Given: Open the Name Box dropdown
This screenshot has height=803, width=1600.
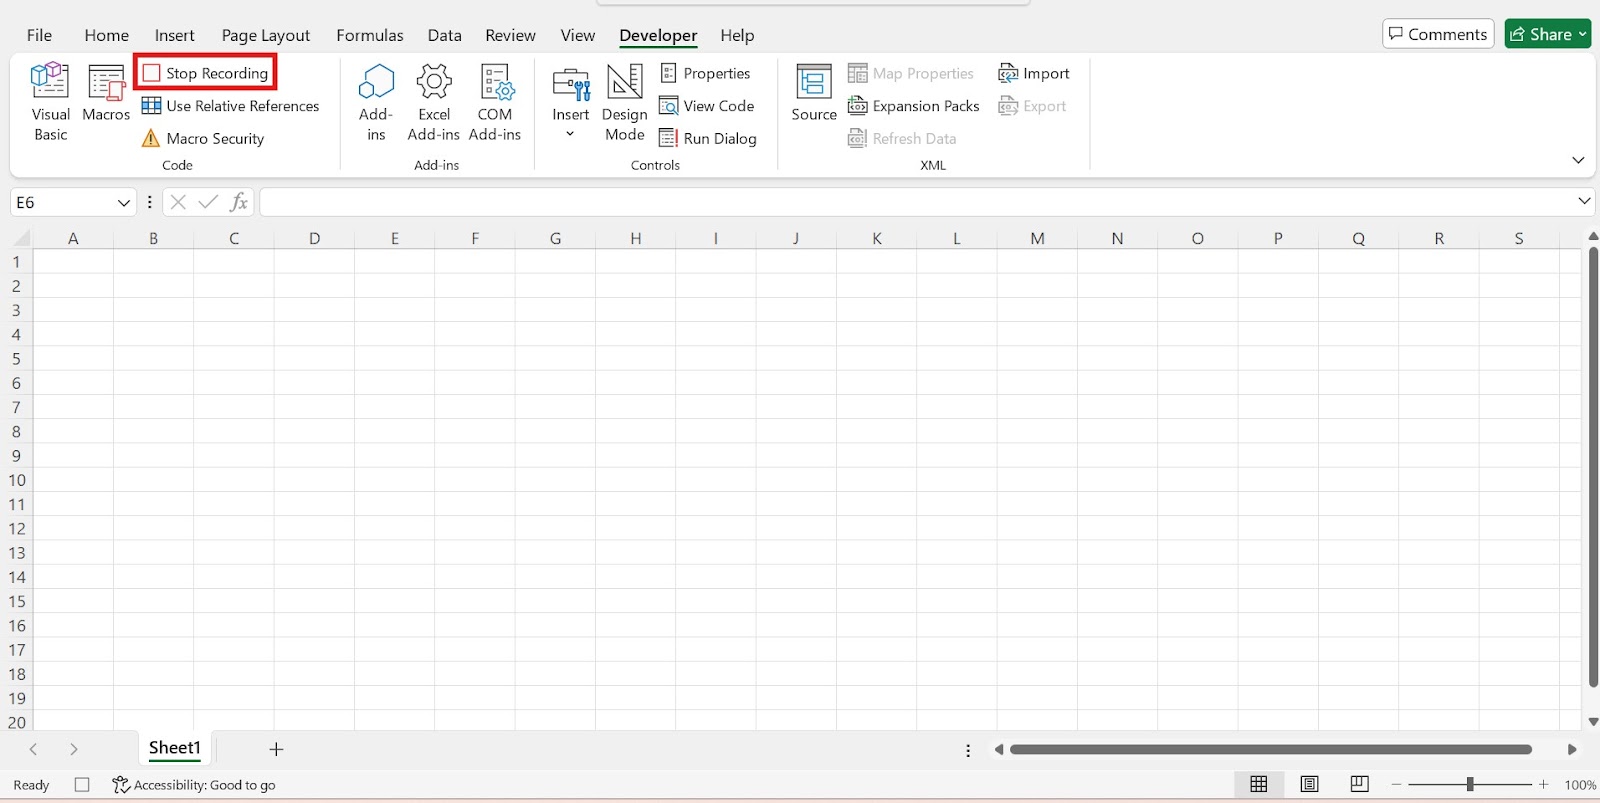Looking at the screenshot, I should (x=124, y=203).
